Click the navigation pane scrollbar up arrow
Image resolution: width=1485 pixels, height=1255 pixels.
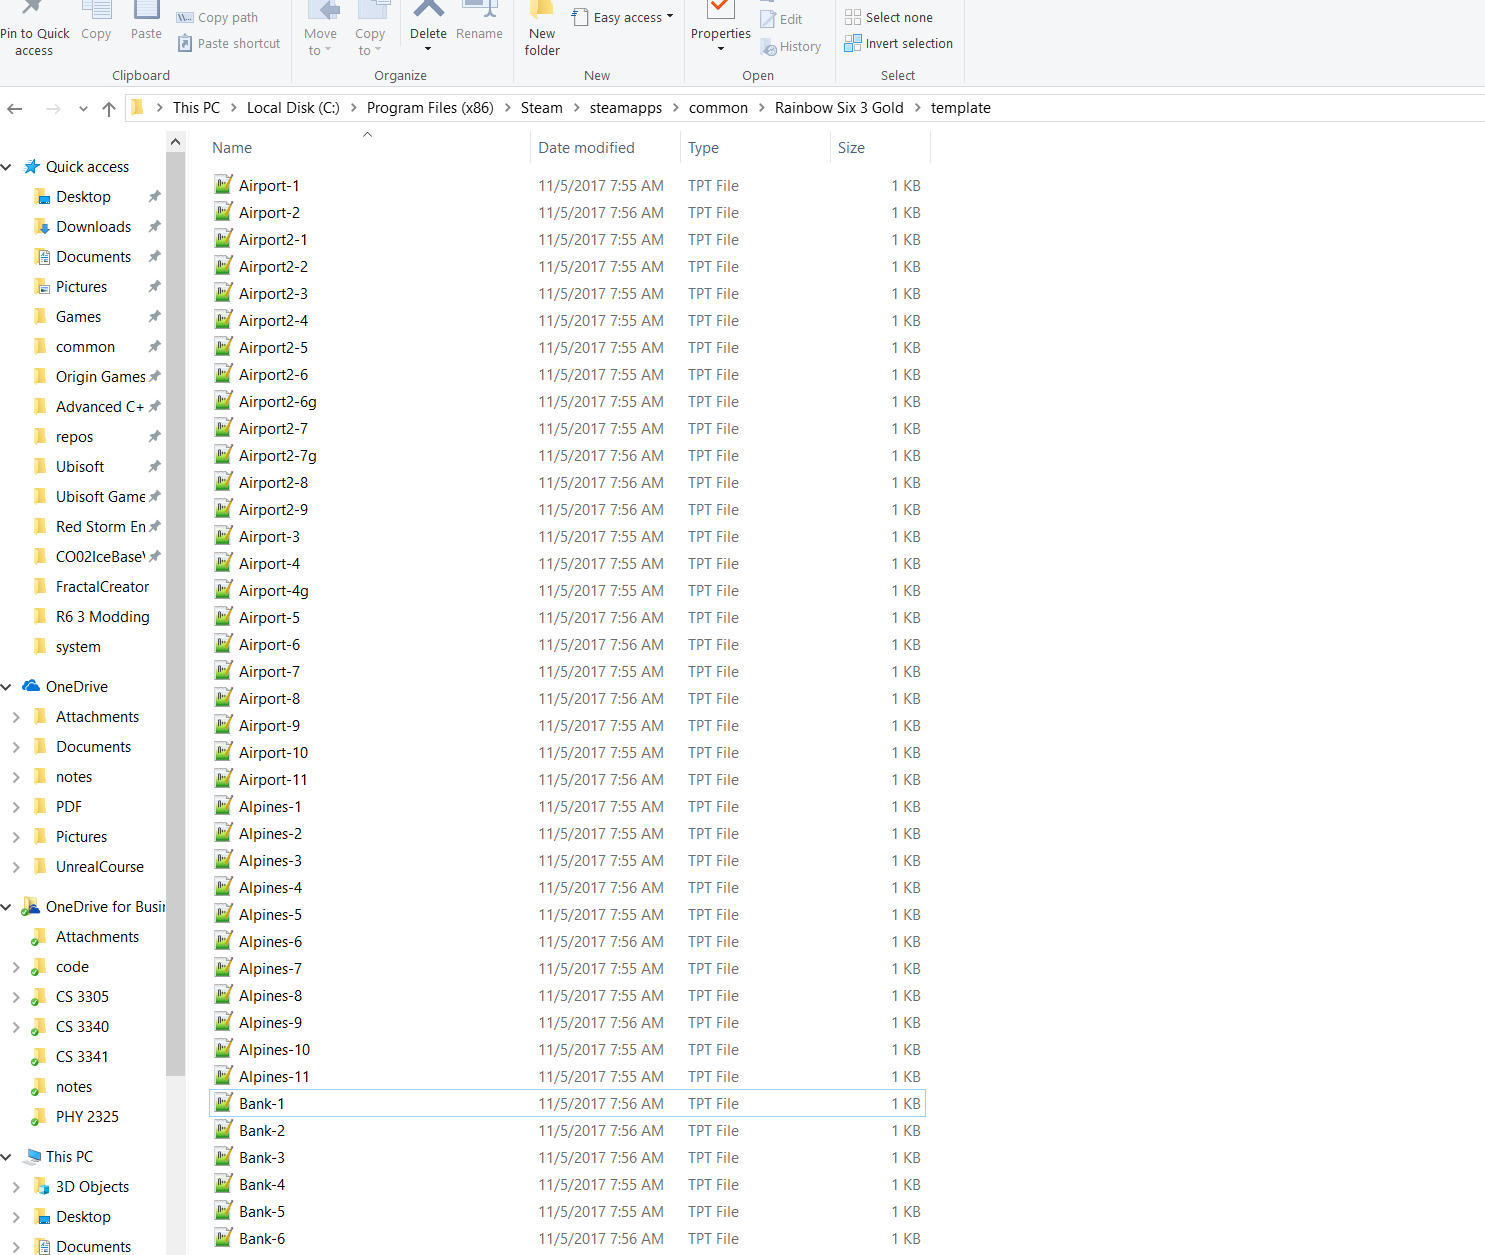(x=176, y=142)
